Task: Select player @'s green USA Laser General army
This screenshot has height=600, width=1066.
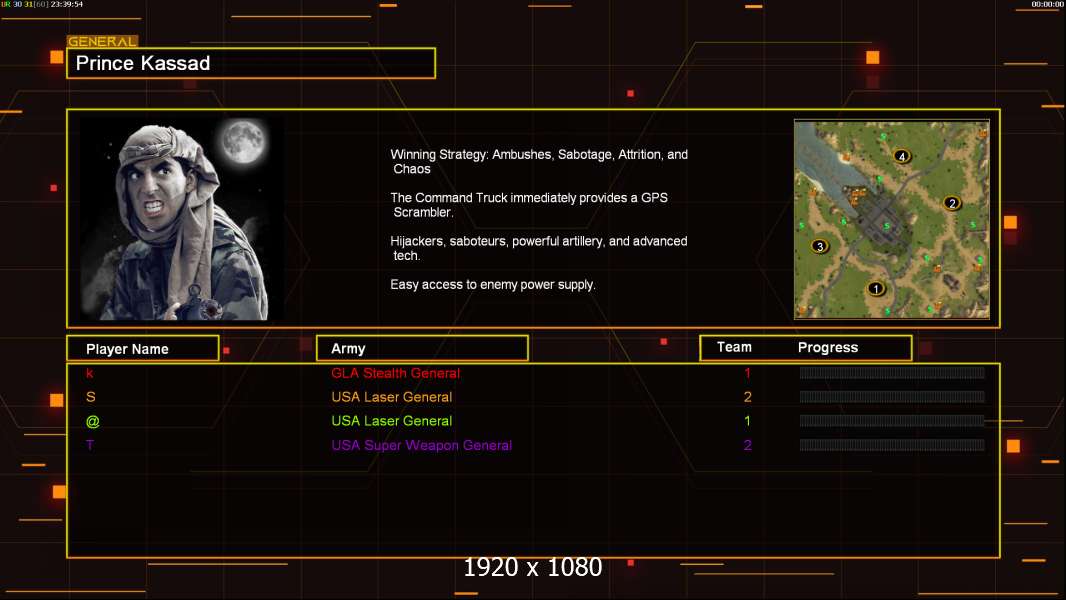Action: tap(392, 421)
